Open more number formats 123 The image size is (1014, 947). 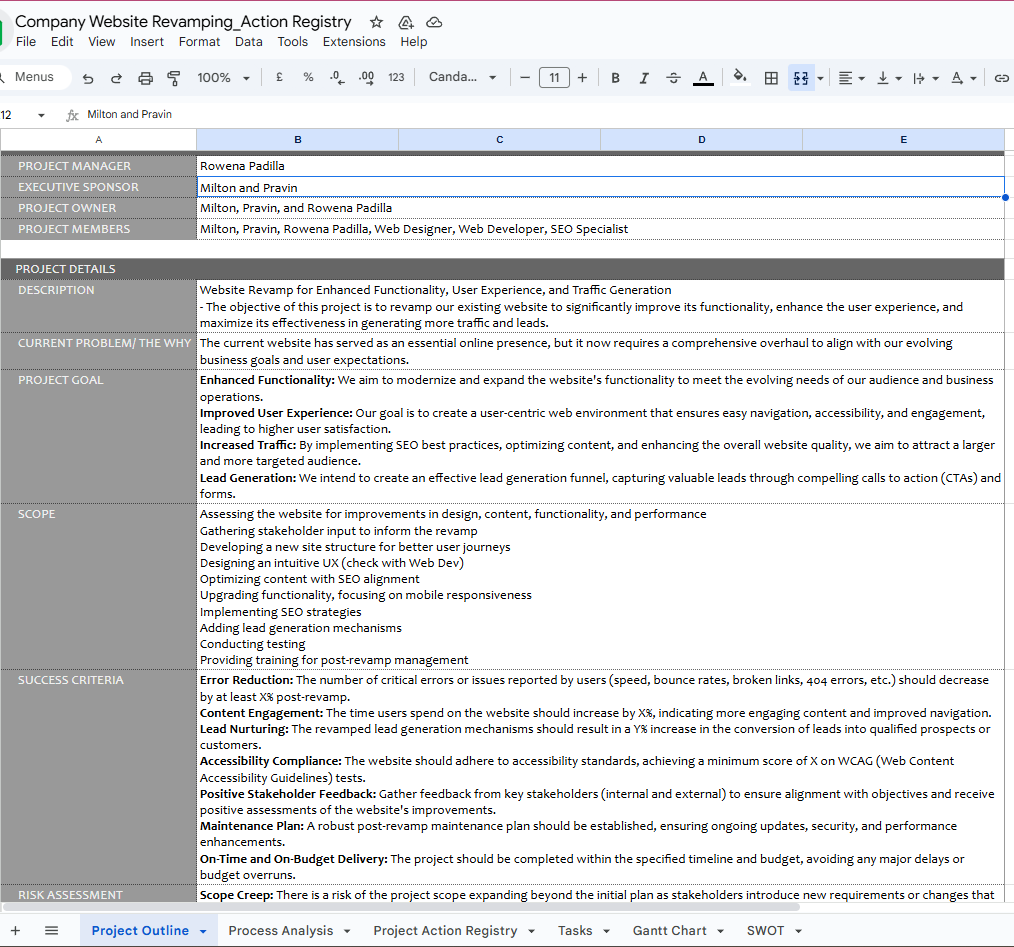click(396, 78)
